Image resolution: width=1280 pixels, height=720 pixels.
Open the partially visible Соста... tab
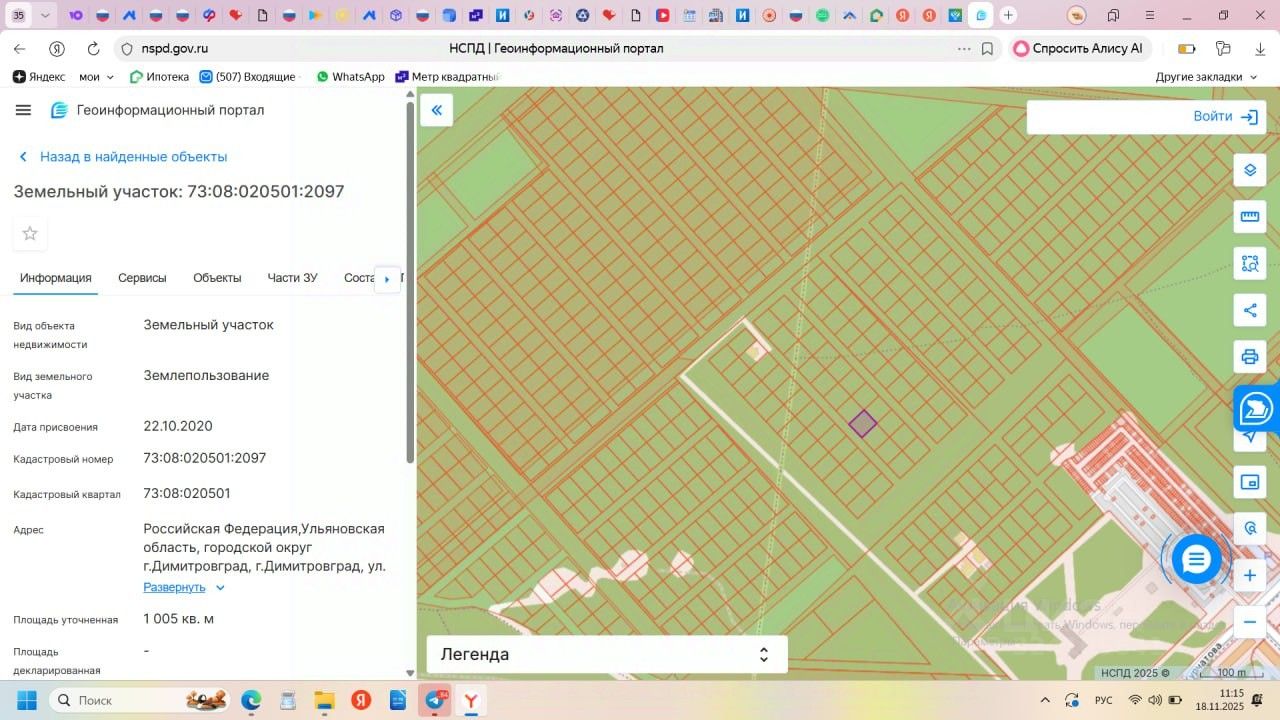pyautogui.click(x=358, y=278)
